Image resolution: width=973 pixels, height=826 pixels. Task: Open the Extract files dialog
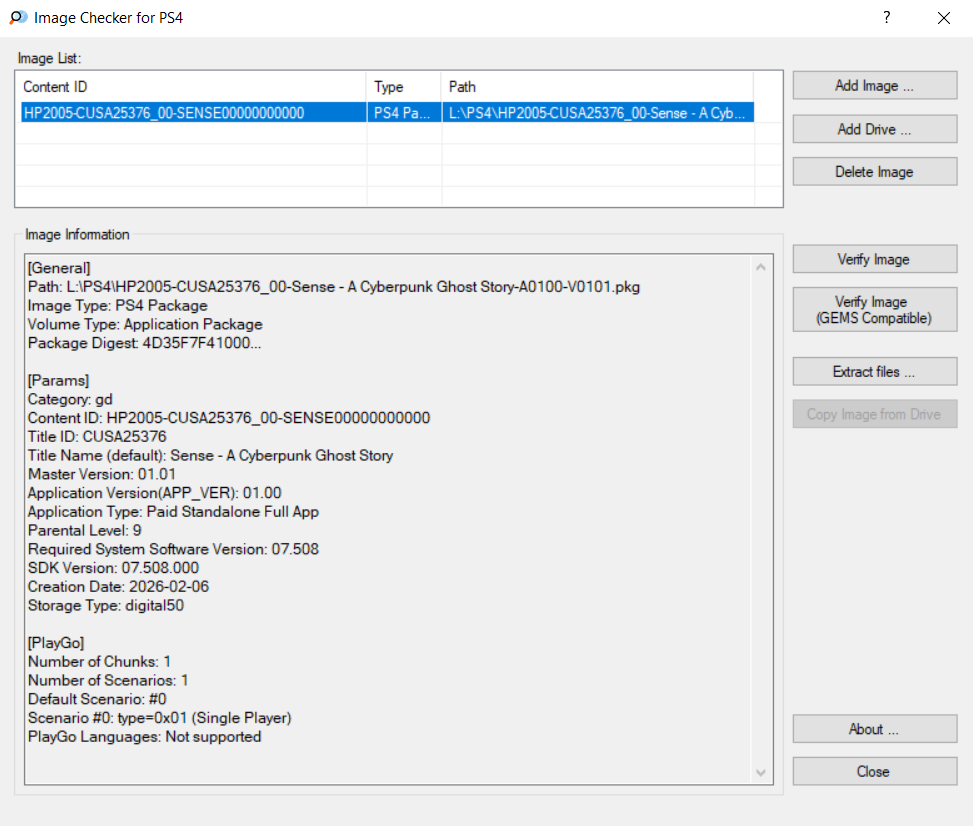(x=874, y=372)
